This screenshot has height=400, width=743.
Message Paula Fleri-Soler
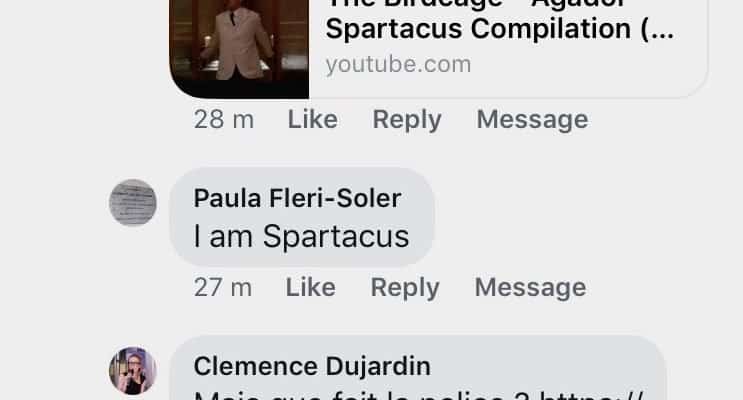[x=530, y=288]
